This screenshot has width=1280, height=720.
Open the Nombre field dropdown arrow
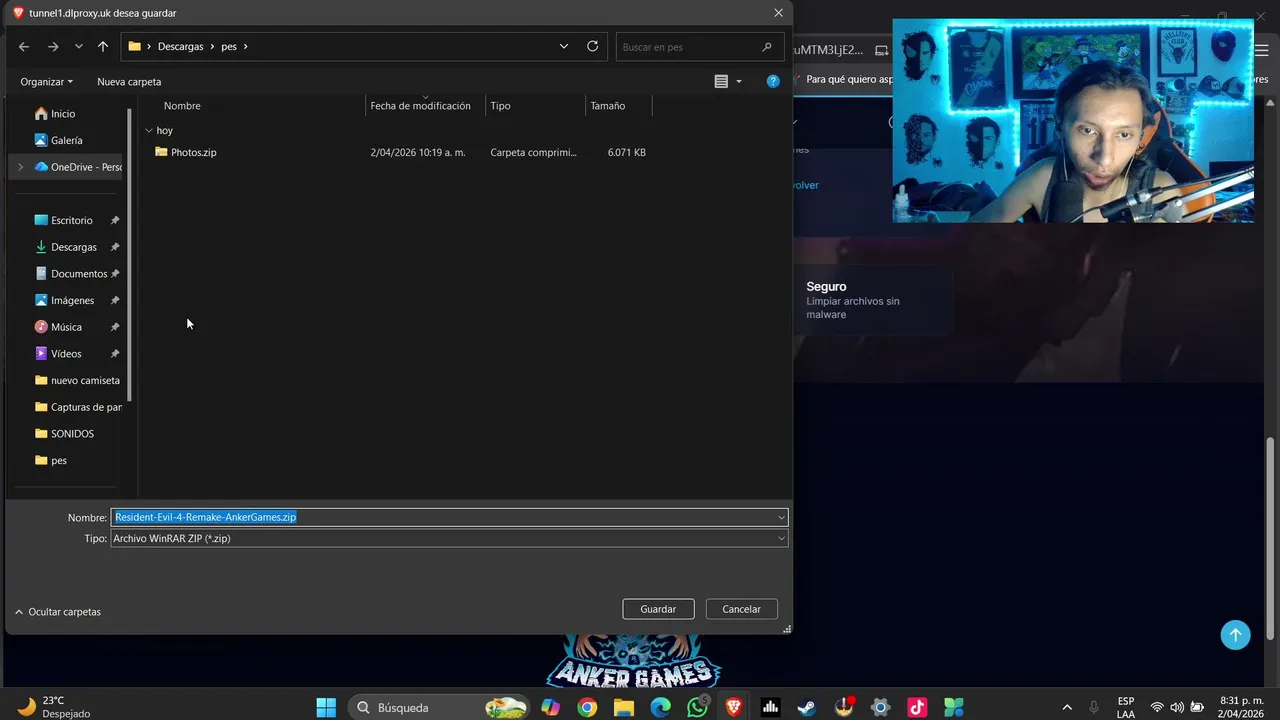coord(781,517)
